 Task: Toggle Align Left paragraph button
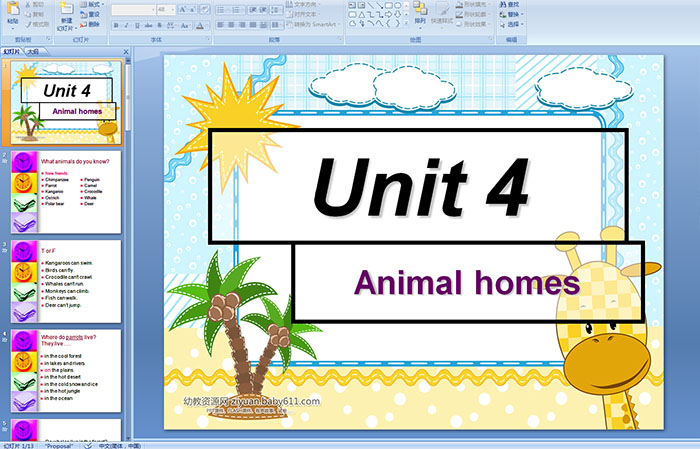pos(221,25)
